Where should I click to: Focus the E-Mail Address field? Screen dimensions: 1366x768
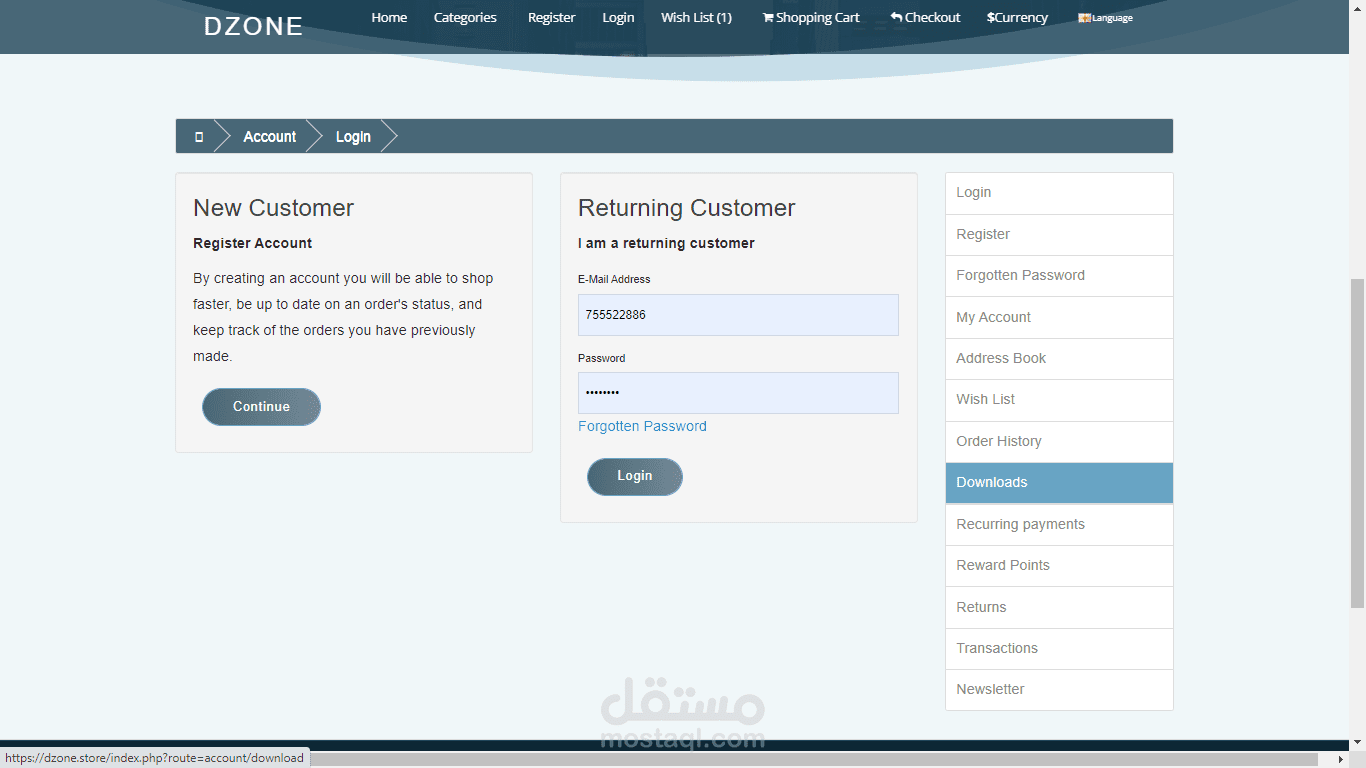pyautogui.click(x=738, y=315)
